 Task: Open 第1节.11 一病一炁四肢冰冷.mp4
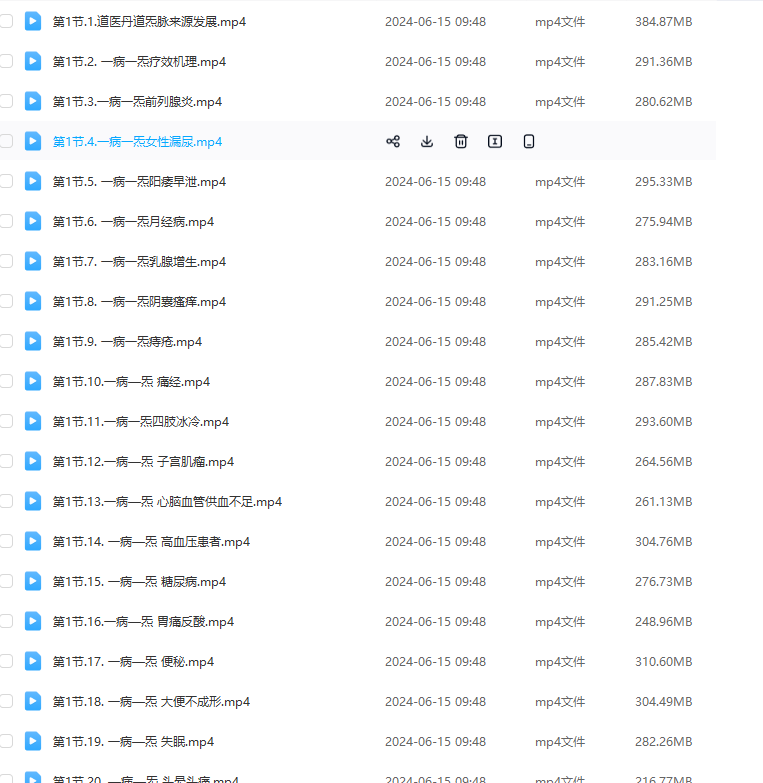(x=140, y=422)
